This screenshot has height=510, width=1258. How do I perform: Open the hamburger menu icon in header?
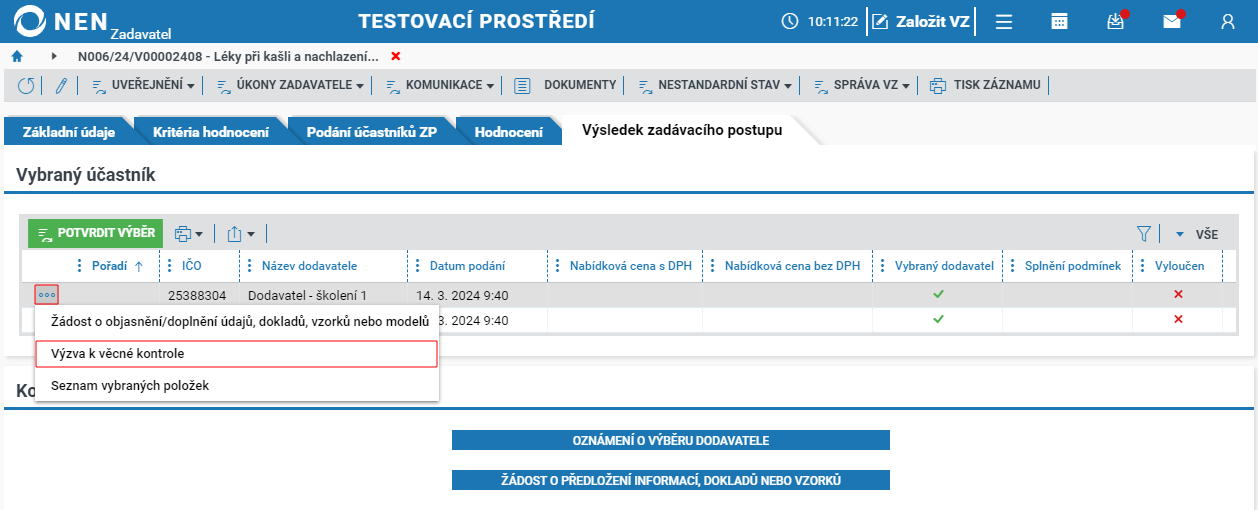tap(1004, 21)
